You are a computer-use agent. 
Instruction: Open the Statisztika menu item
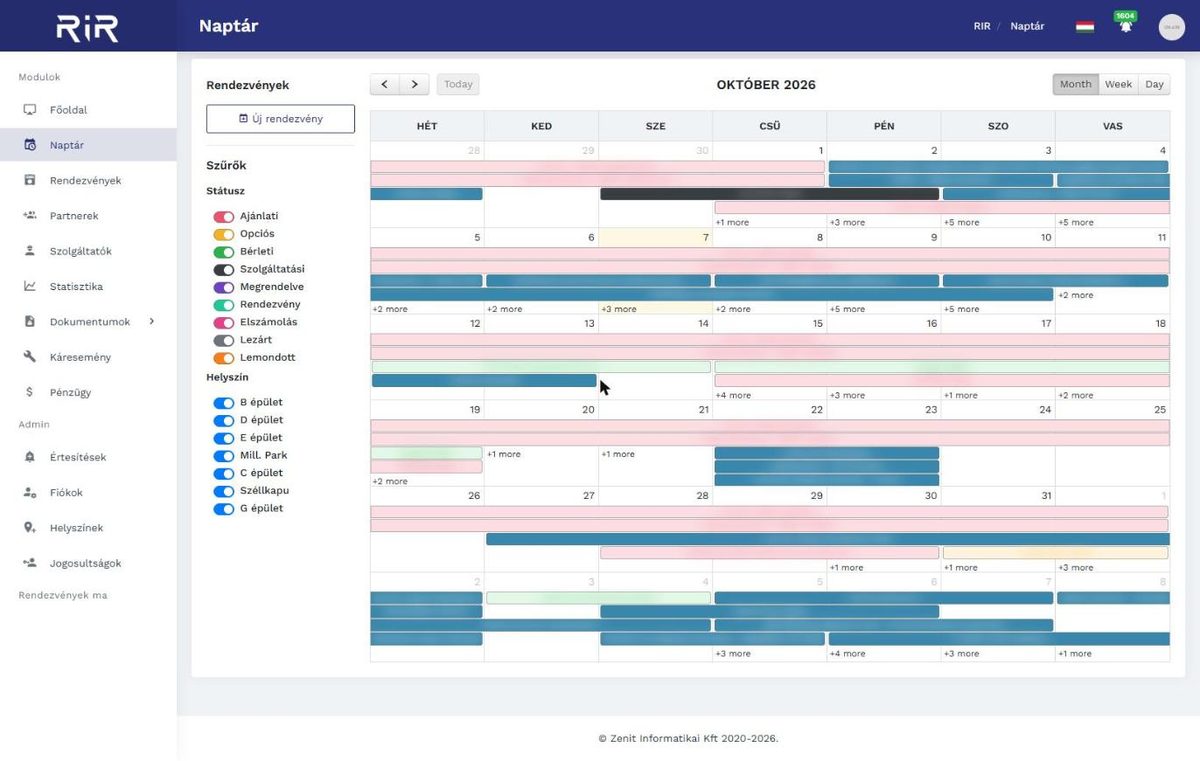[76, 286]
